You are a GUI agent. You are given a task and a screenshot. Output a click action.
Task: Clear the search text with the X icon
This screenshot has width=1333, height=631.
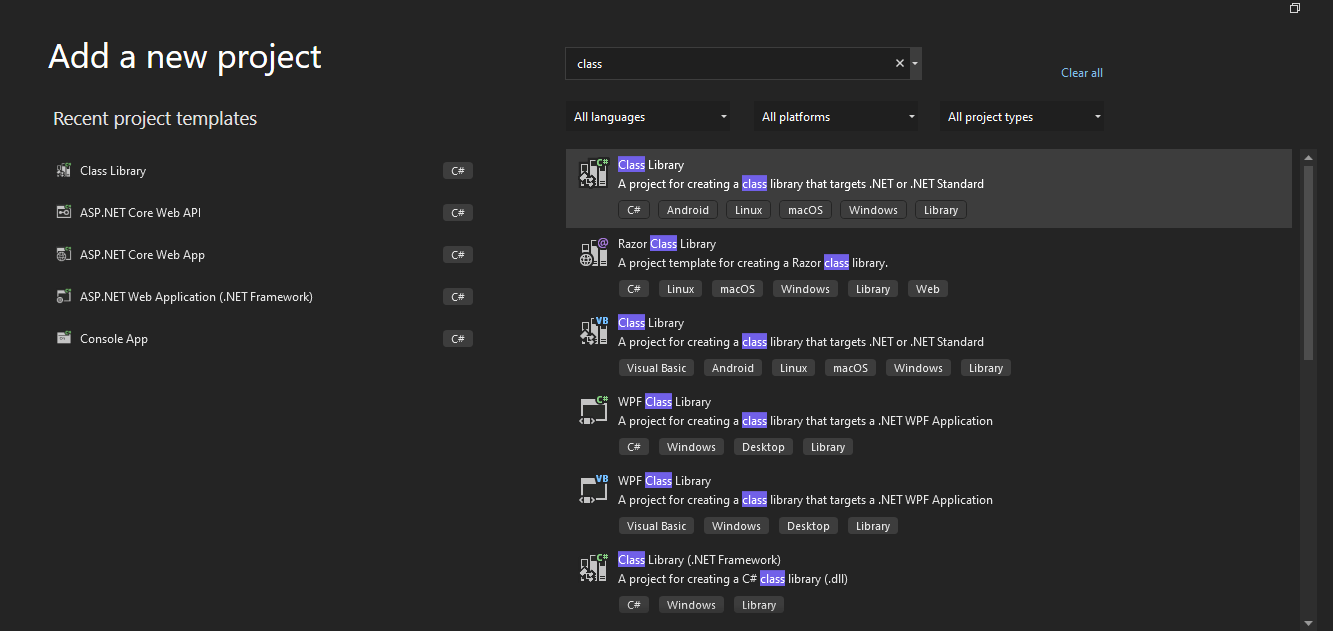899,63
